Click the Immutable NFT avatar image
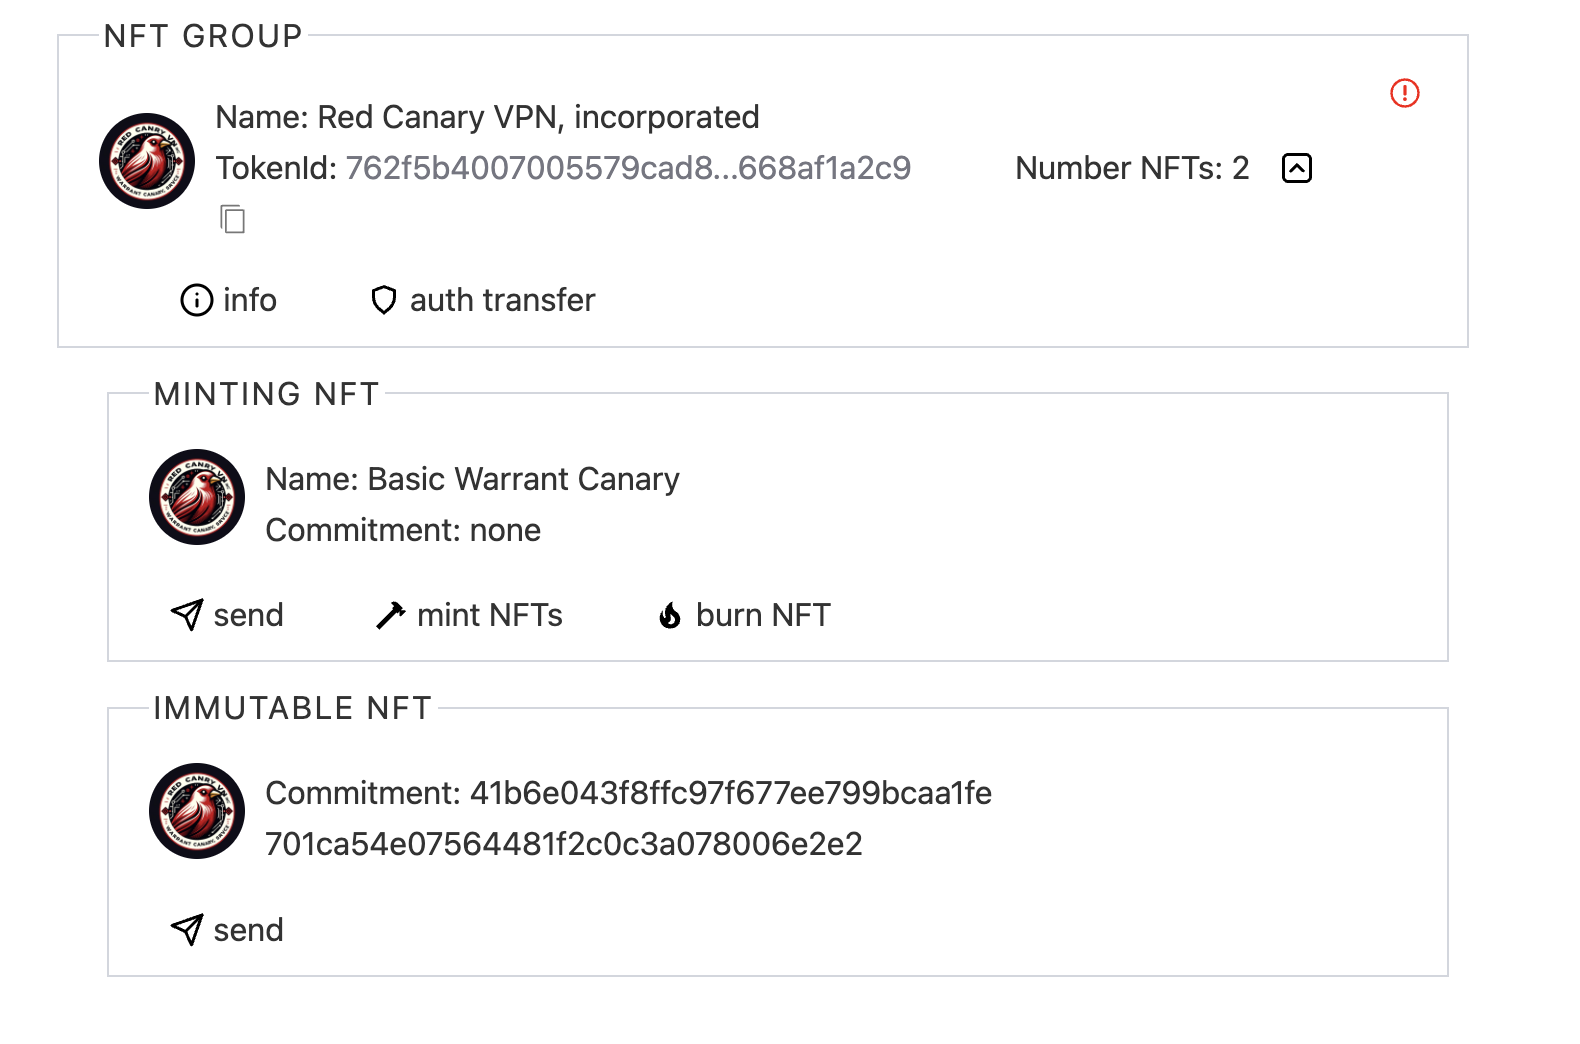This screenshot has height=1044, width=1580. 197,811
